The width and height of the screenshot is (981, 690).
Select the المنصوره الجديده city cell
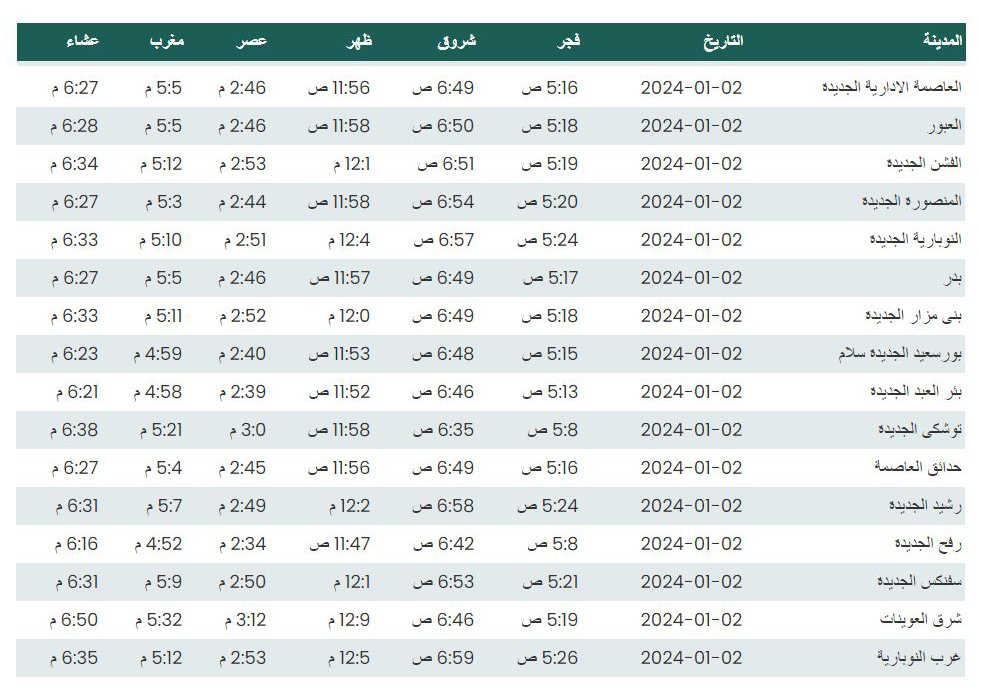[x=912, y=201]
